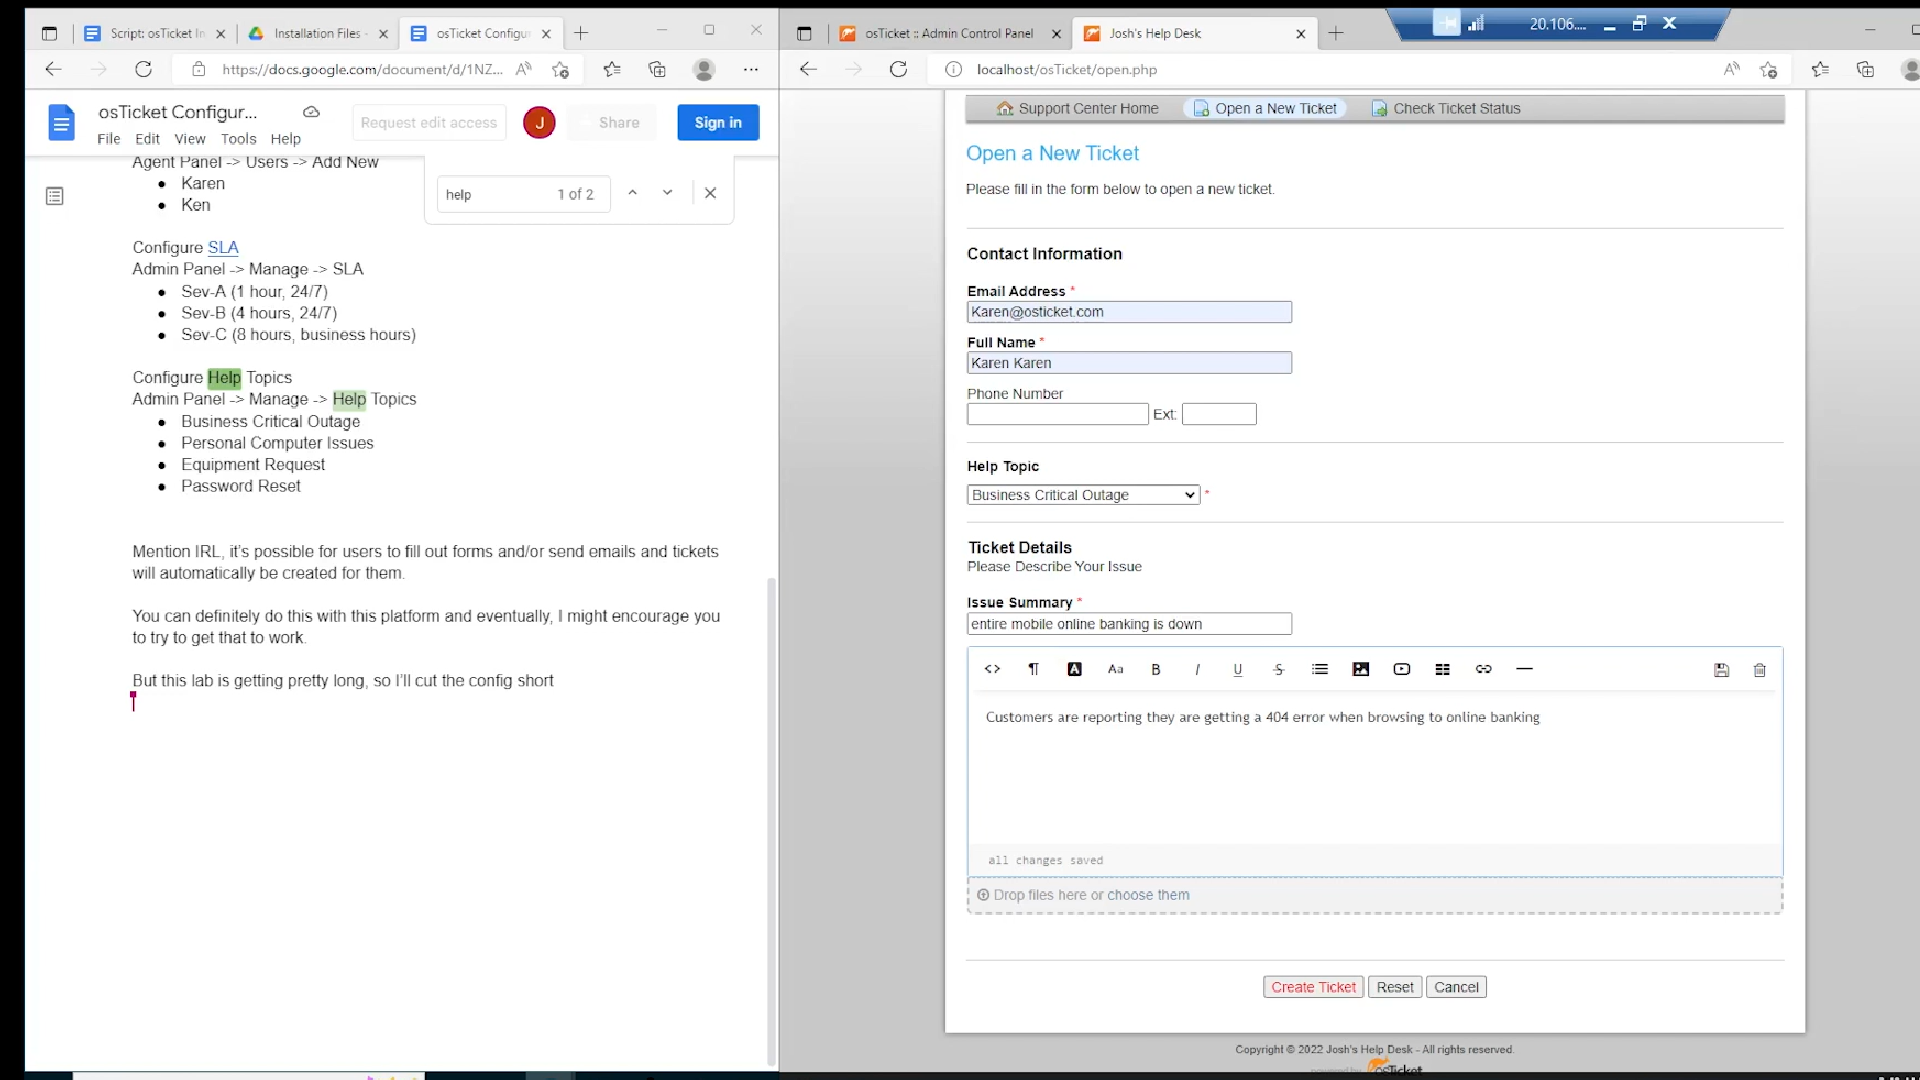This screenshot has height=1080, width=1920.
Task: Open the Tools menu in Google Docs
Action: pos(238,139)
